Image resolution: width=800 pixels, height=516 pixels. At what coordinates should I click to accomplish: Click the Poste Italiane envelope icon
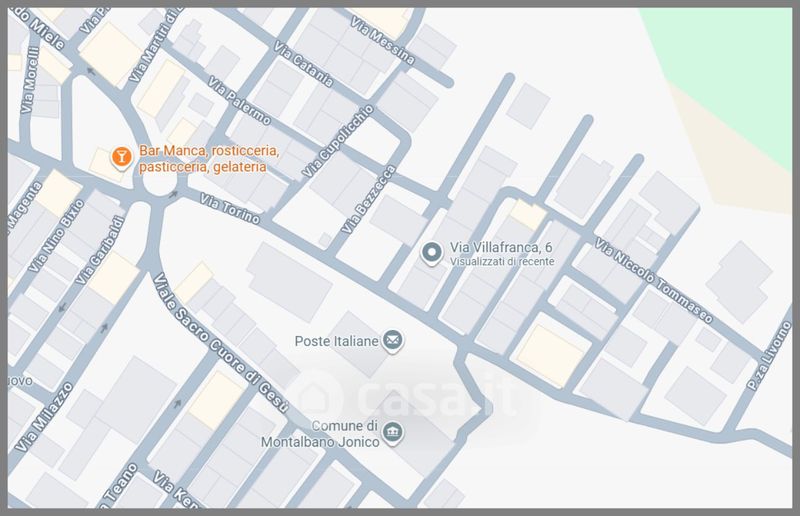(x=395, y=341)
